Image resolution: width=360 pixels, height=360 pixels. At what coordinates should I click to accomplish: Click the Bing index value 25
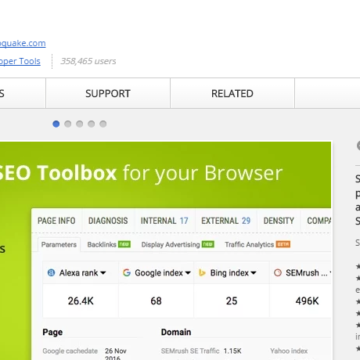click(x=232, y=301)
